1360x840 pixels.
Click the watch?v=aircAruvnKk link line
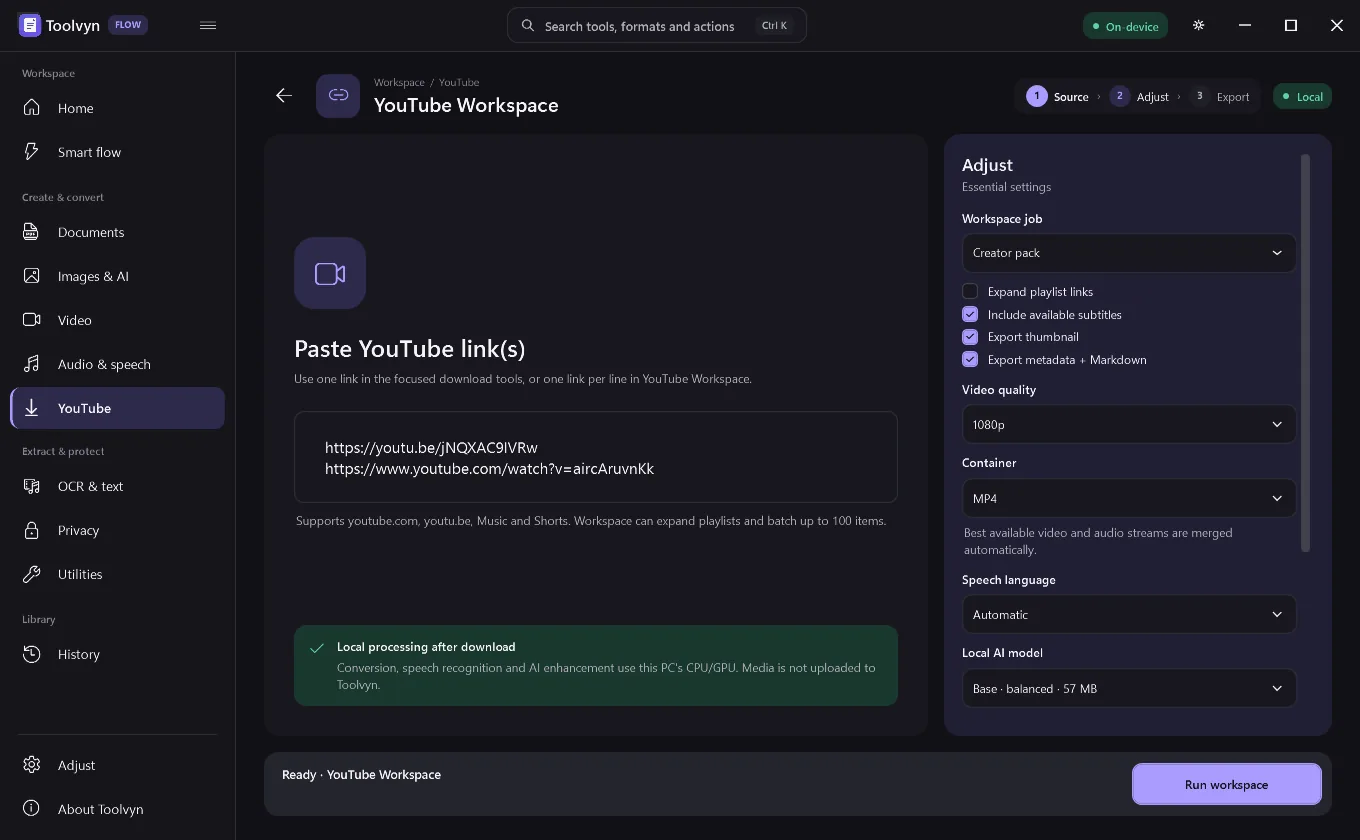[489, 468]
